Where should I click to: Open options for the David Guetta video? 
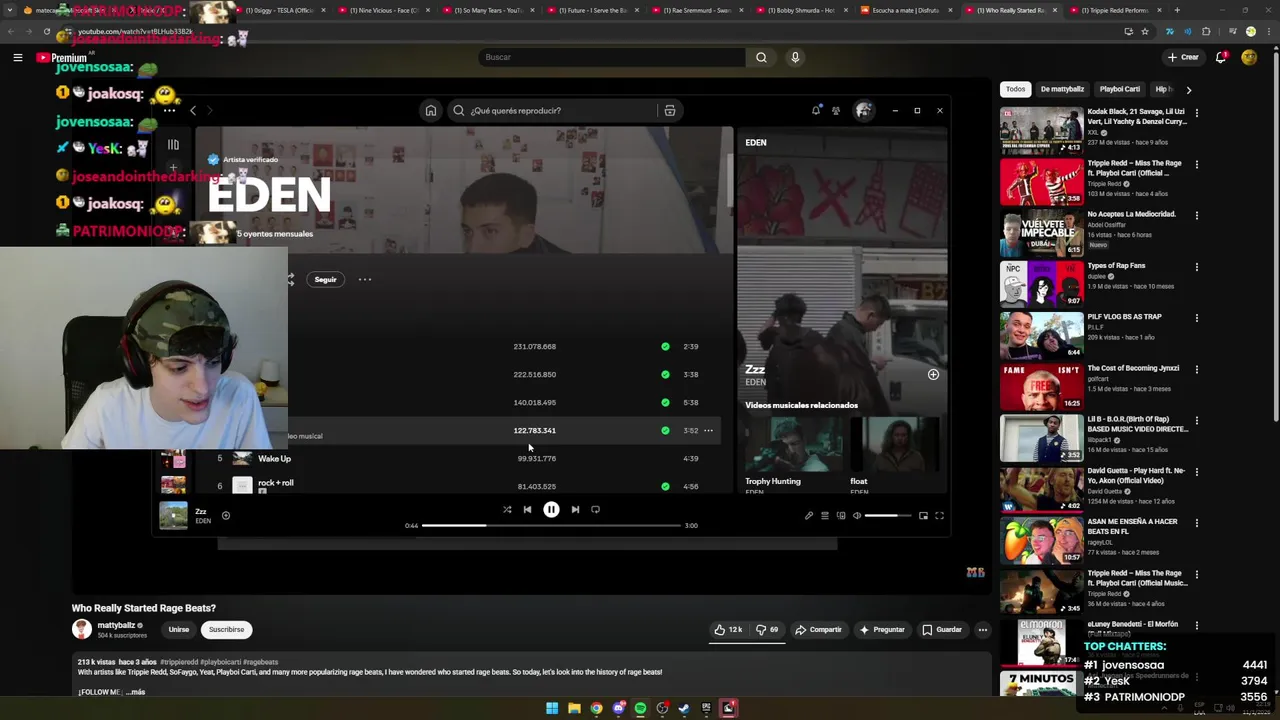(1196, 471)
